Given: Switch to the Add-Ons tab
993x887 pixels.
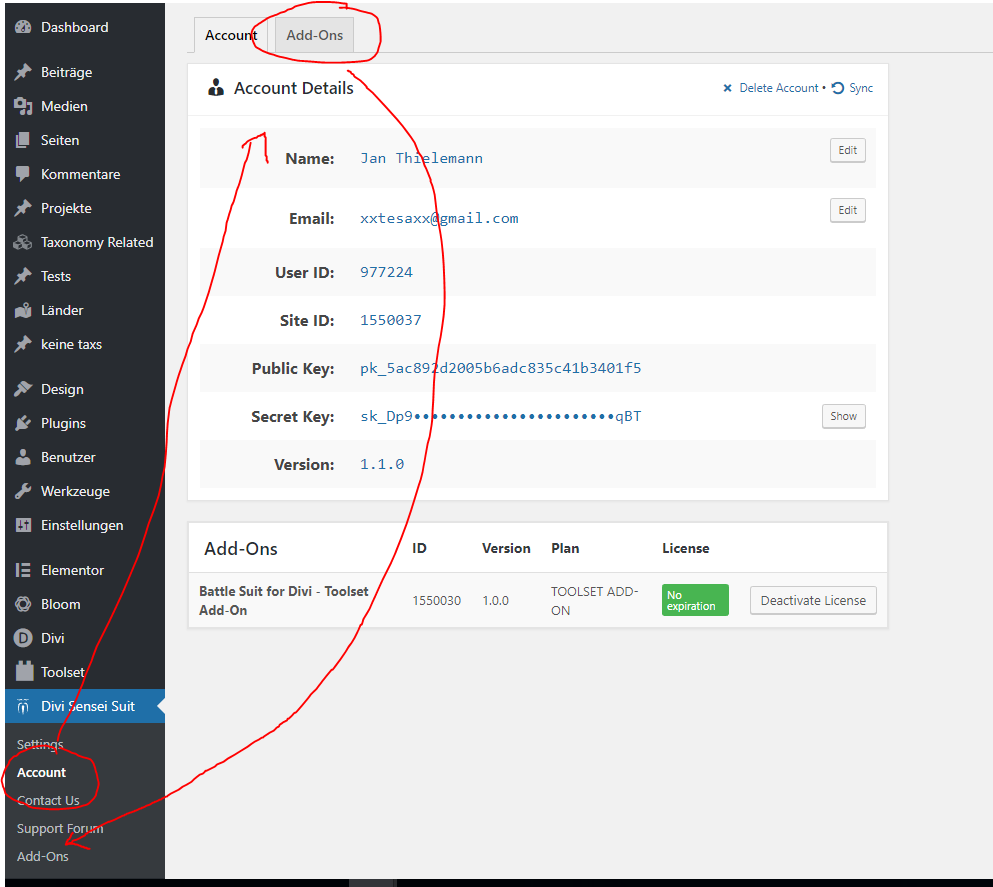Looking at the screenshot, I should coord(314,35).
